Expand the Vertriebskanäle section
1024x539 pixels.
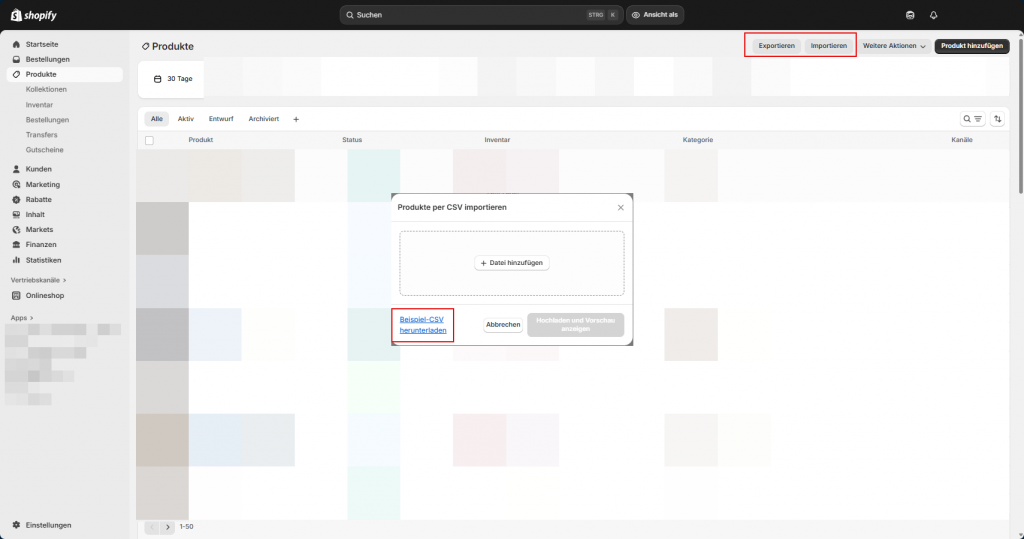(x=38, y=280)
